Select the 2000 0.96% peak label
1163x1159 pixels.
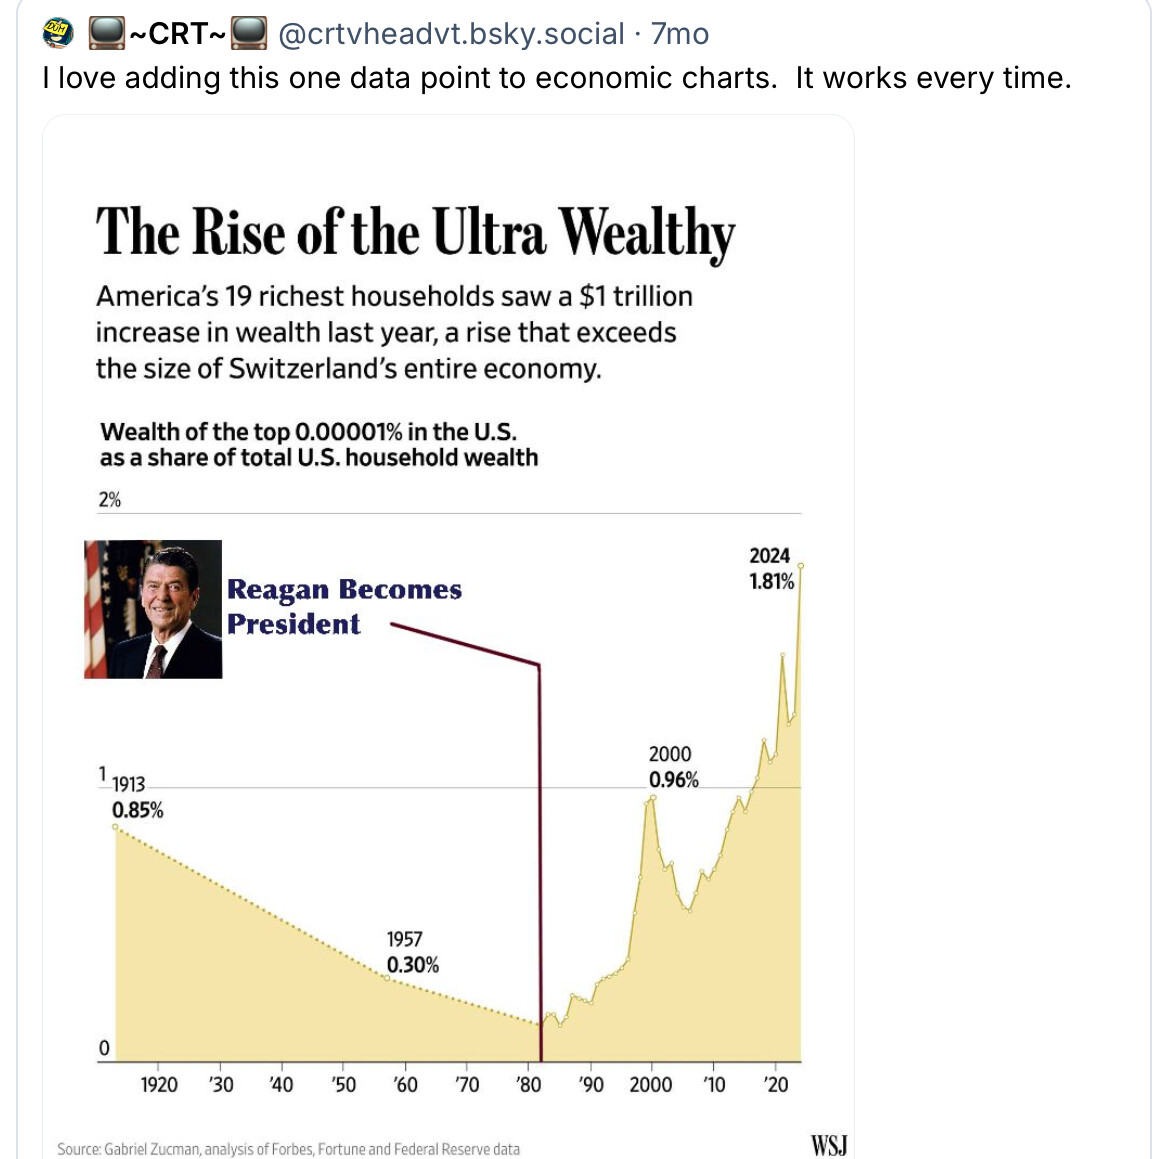[x=672, y=767]
